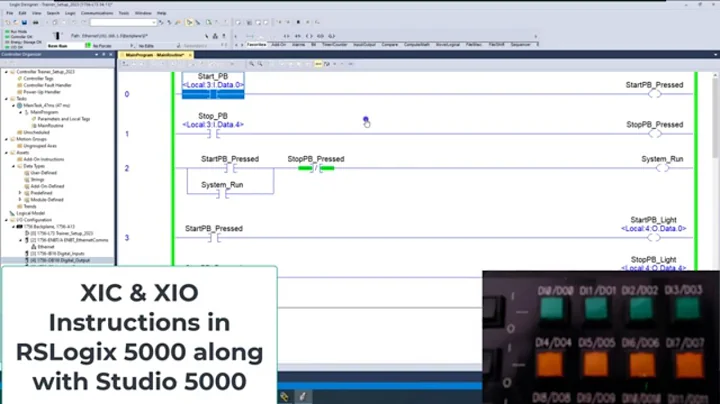Switch to the MainProgram - MainRoutine tab
Screen dimensions: 720x404
pyautogui.click(x=155, y=55)
